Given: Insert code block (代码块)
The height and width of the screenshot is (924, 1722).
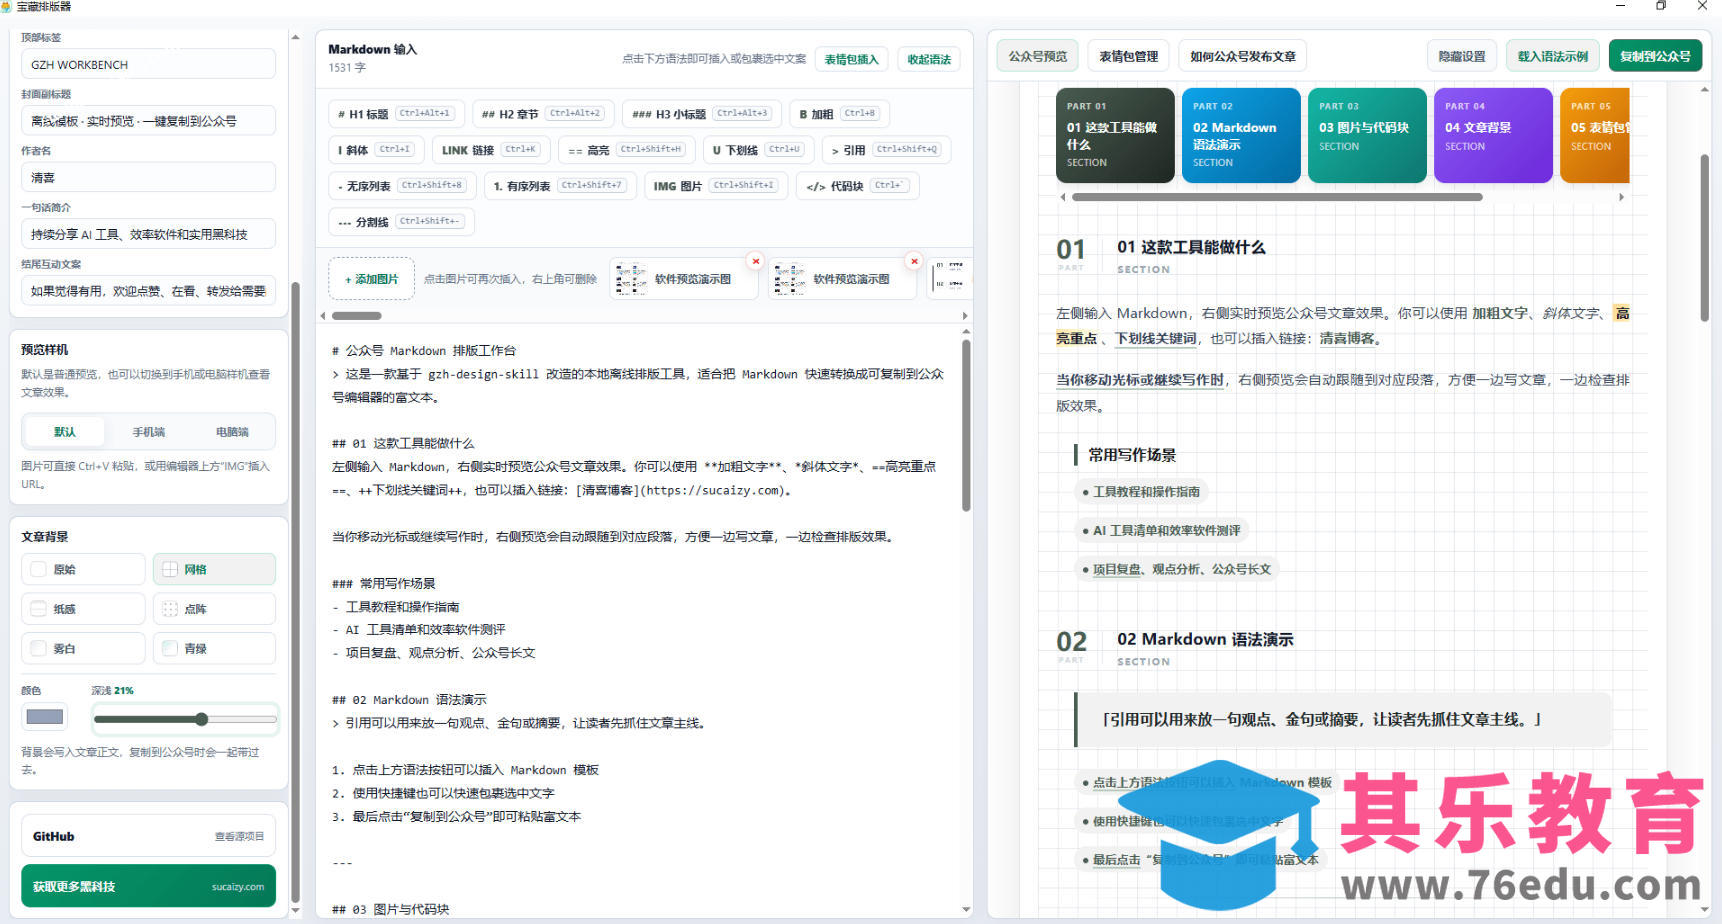Looking at the screenshot, I should click(x=857, y=186).
